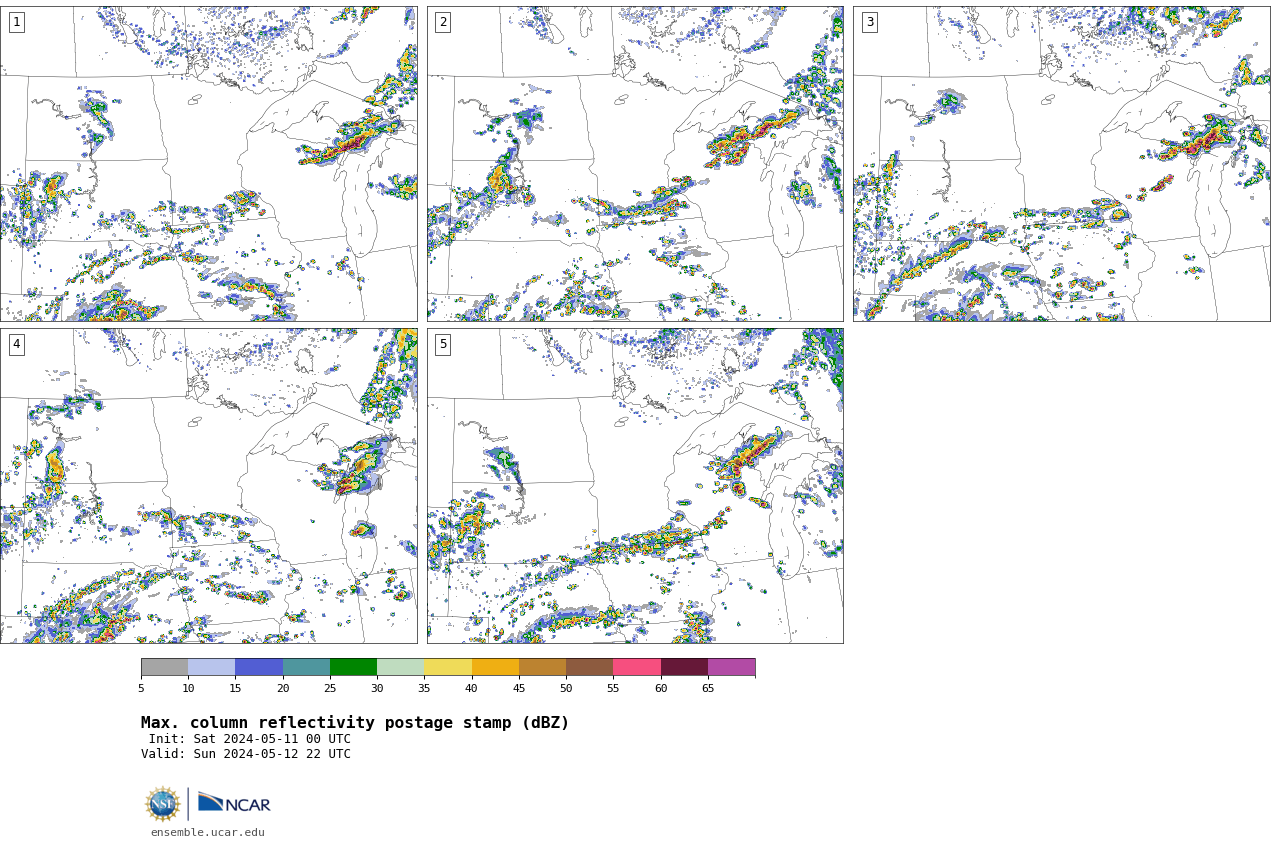Click the teal 20-25 dBZ swatch
Screen dimensions: 1280x844
(x=306, y=667)
